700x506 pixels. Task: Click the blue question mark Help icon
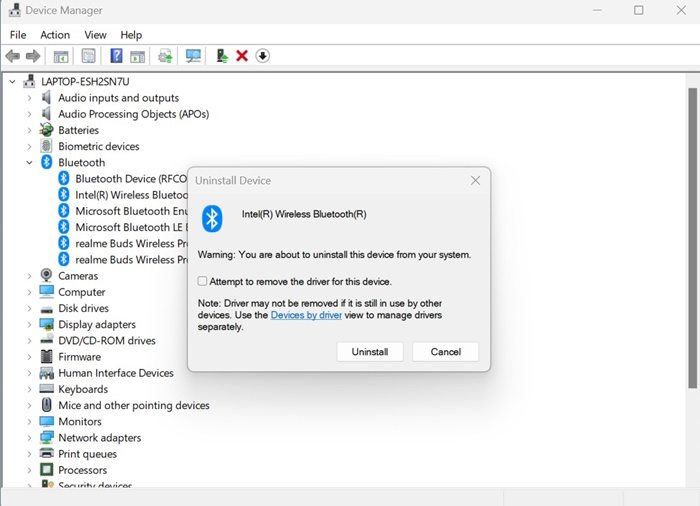[116, 56]
